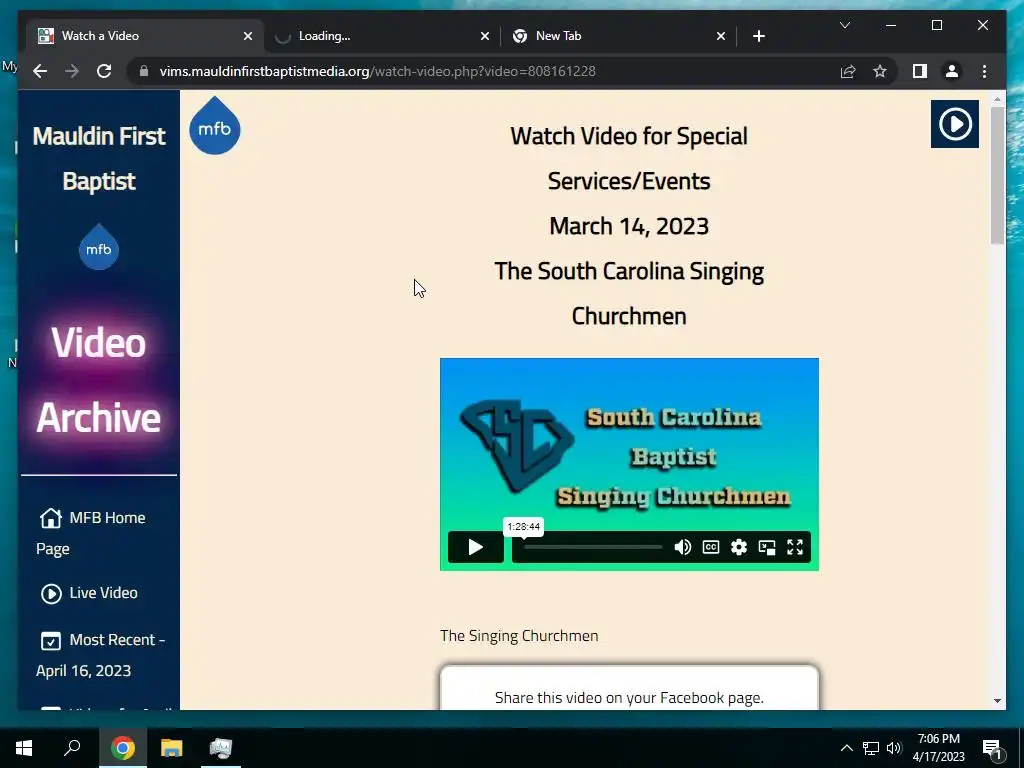Toggle closed captions in video player
The height and width of the screenshot is (768, 1024).
click(x=711, y=547)
